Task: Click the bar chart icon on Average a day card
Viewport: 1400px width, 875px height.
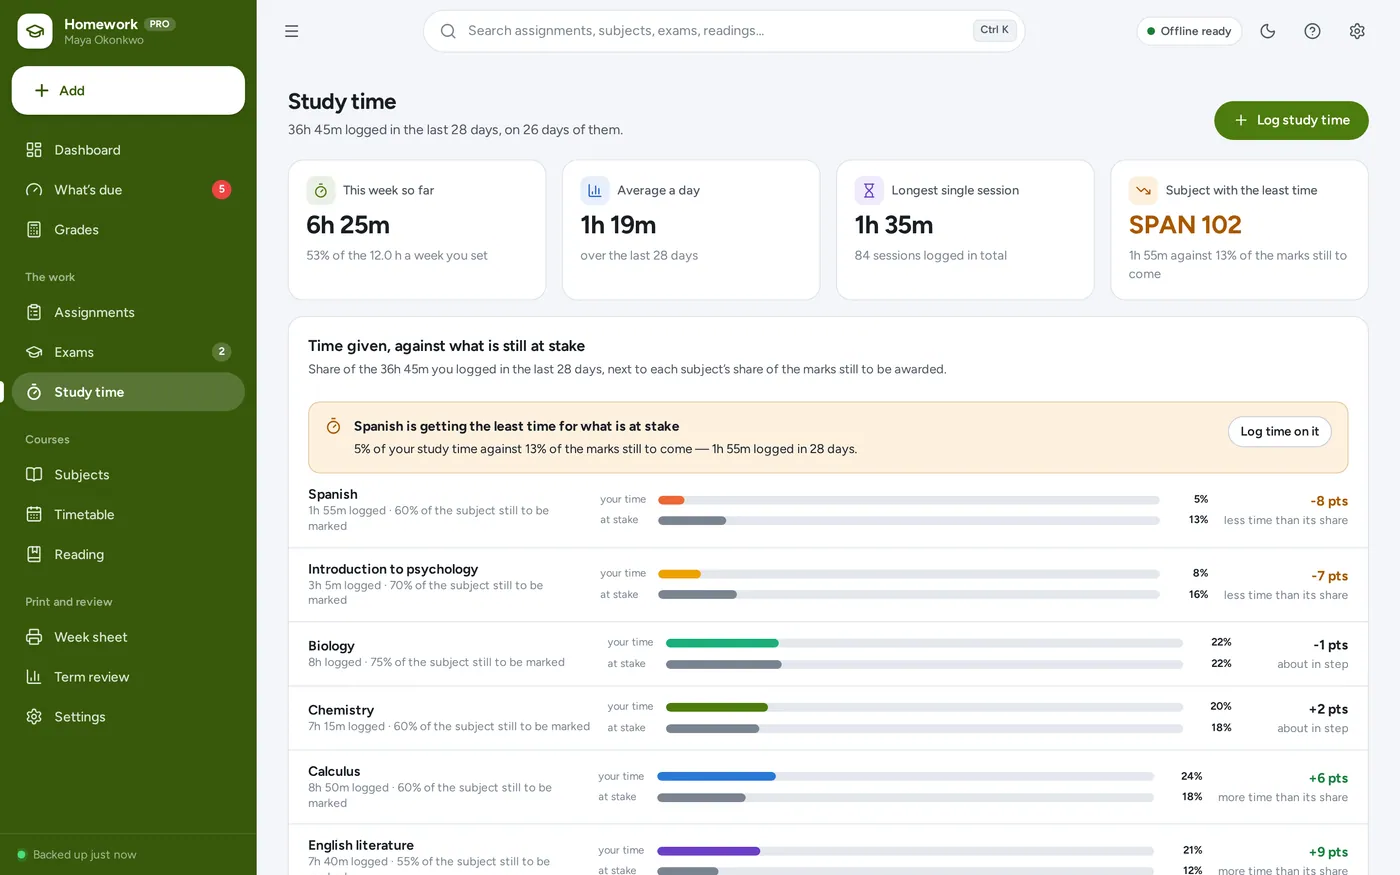Action: point(595,190)
